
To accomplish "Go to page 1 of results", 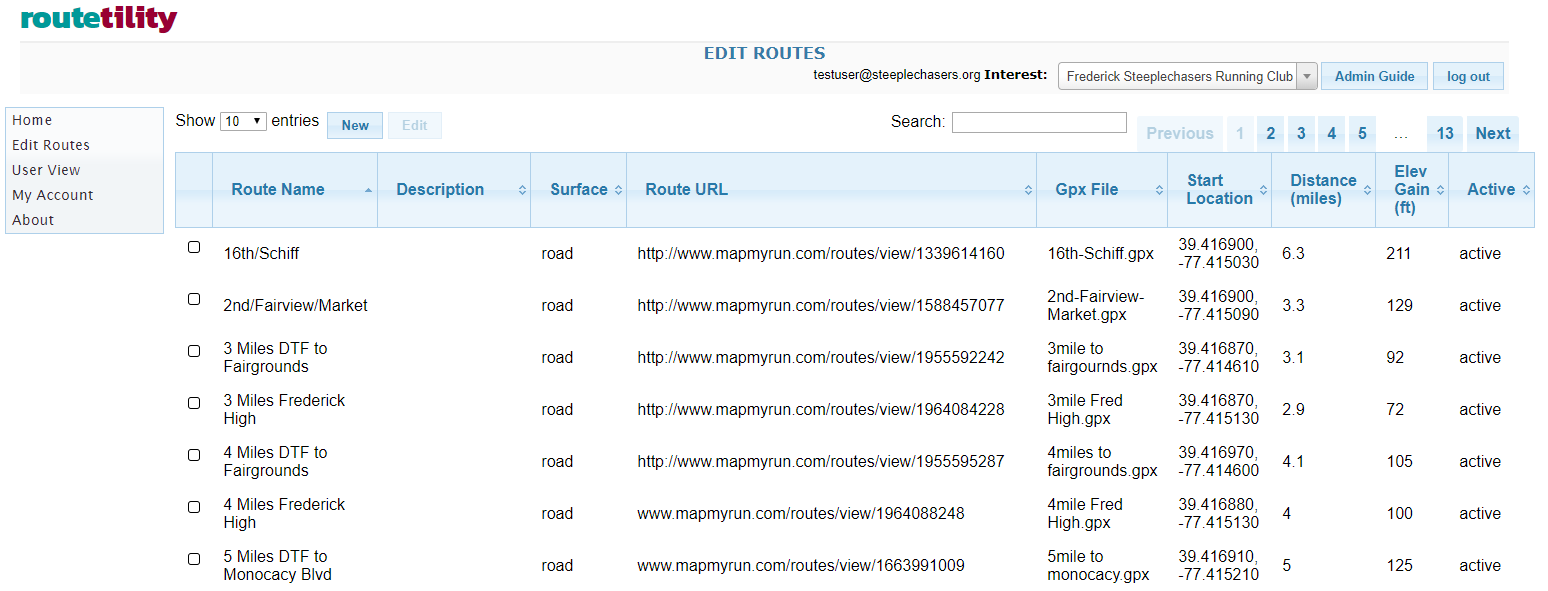I will pyautogui.click(x=1240, y=134).
